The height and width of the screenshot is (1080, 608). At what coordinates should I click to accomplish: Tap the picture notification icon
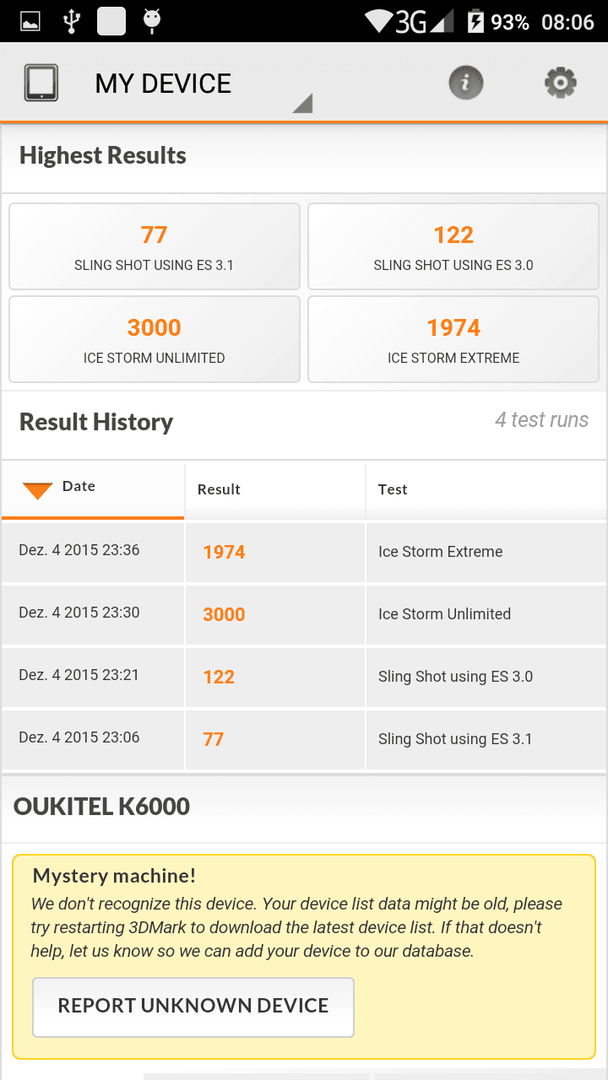click(x=31, y=22)
